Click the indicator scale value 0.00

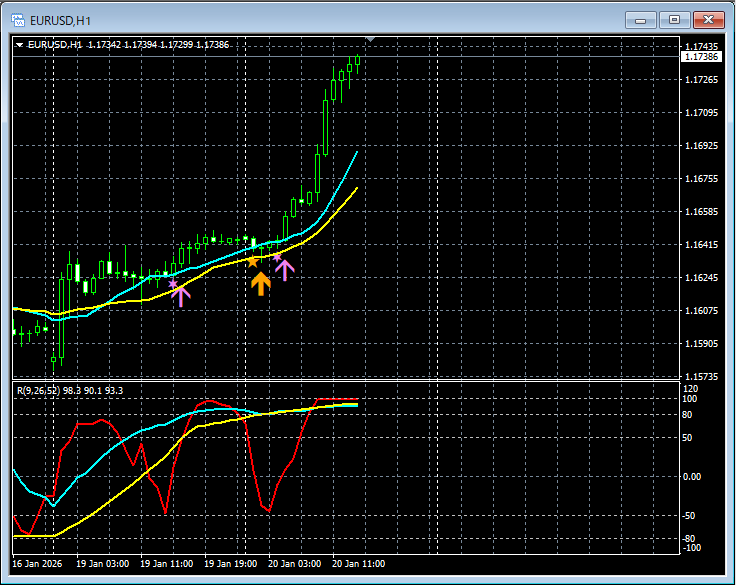coord(691,476)
